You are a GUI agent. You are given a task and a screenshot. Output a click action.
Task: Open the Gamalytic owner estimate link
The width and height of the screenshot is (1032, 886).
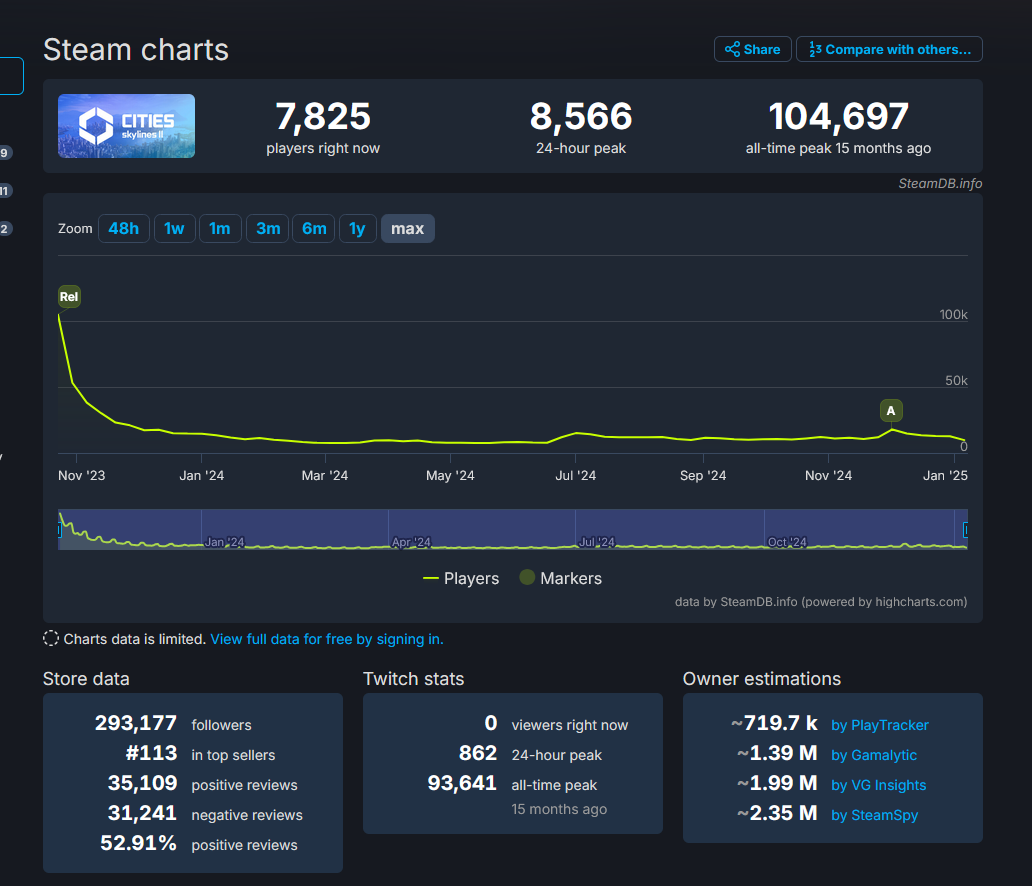pyautogui.click(x=873, y=755)
